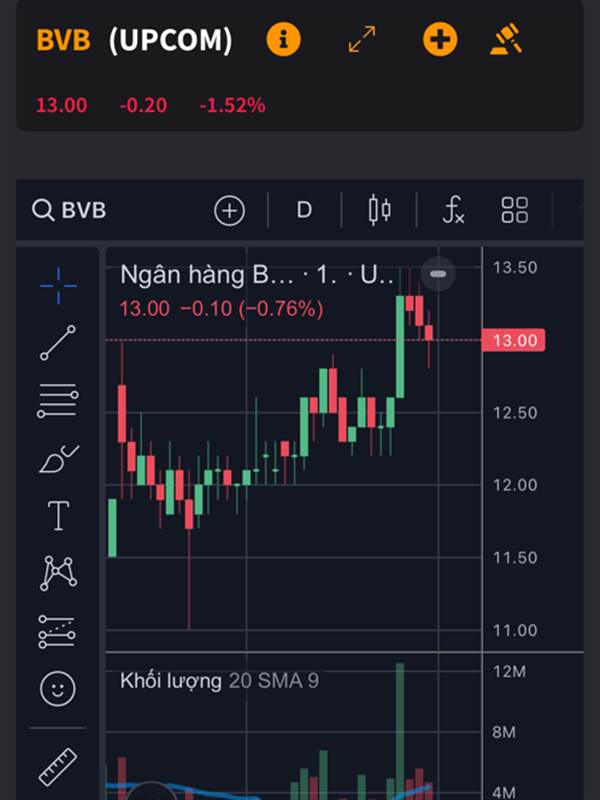Add compare symbol with circled plus
This screenshot has width=600, height=800.
click(230, 210)
